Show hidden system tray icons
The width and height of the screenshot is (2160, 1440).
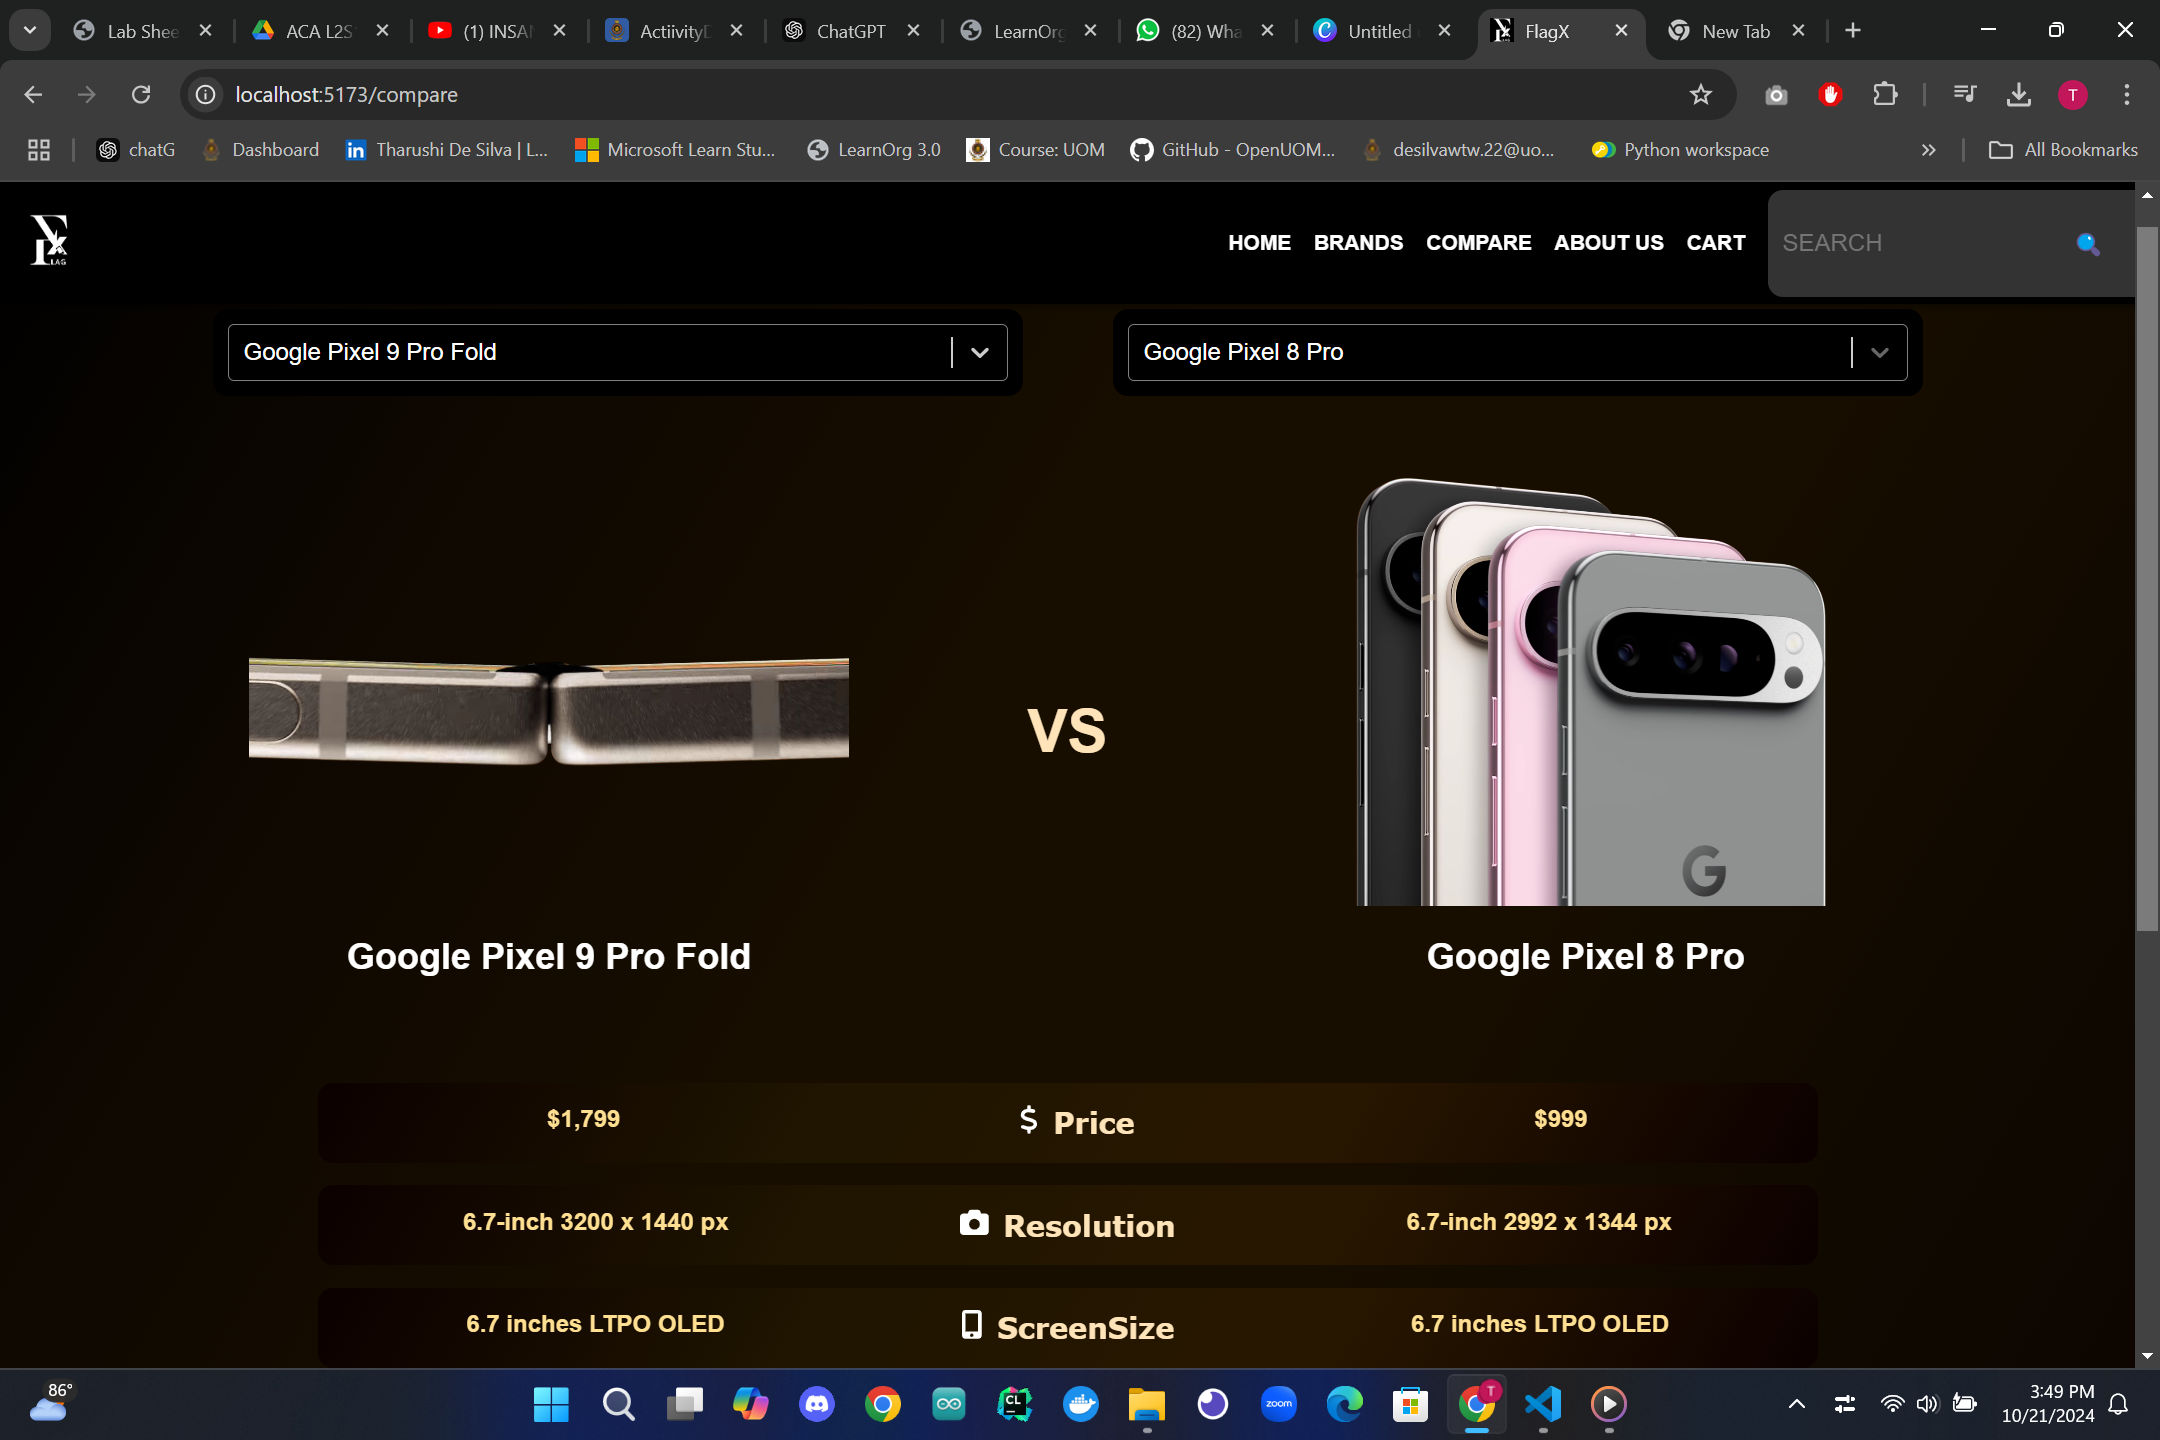pyautogui.click(x=1796, y=1404)
